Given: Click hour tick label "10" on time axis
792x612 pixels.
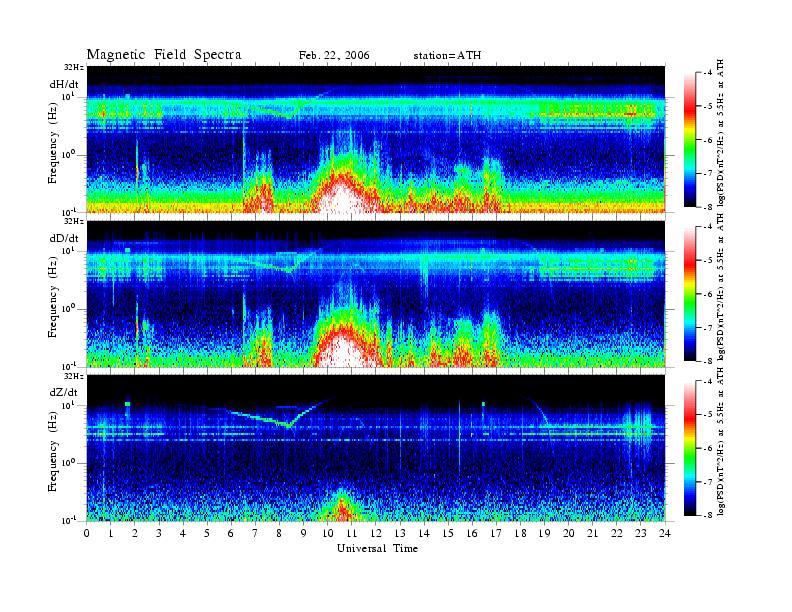Looking at the screenshot, I should pos(328,533).
